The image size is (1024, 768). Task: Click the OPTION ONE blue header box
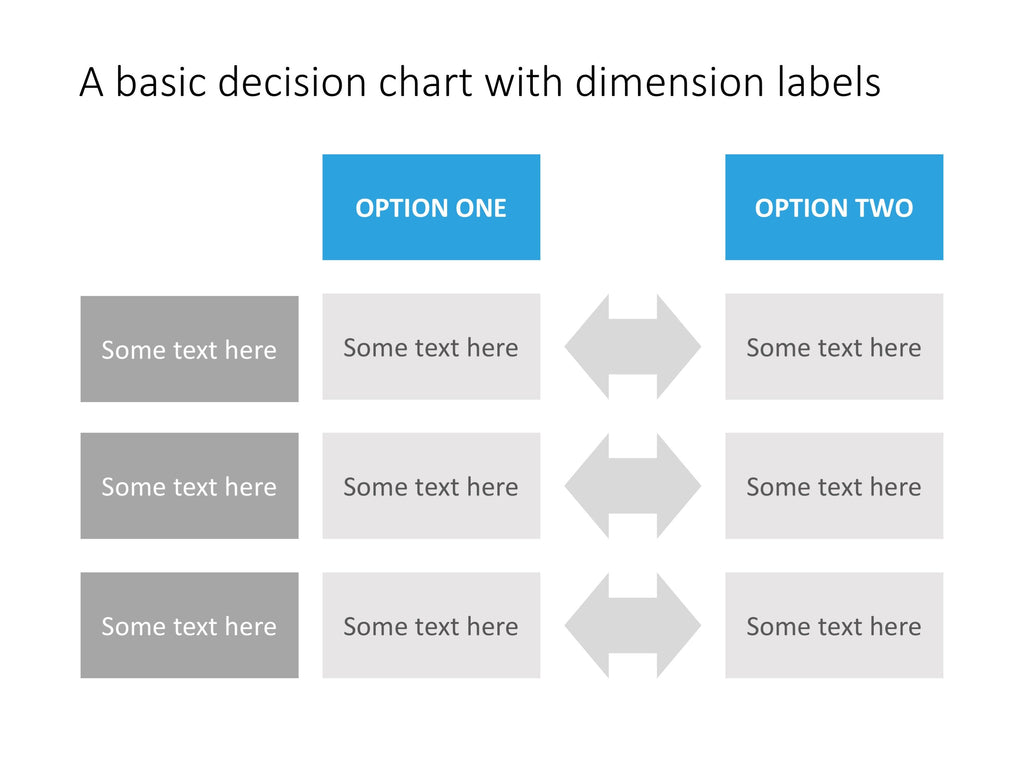click(x=431, y=207)
